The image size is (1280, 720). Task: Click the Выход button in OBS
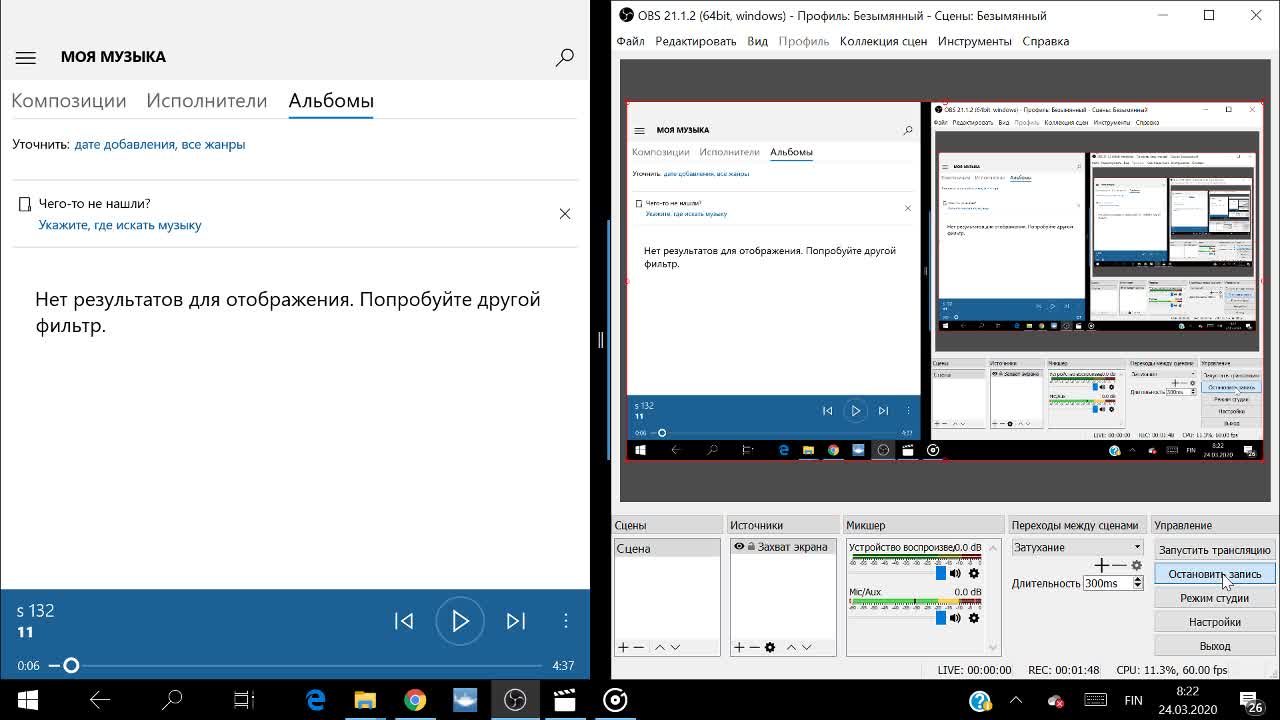pyautogui.click(x=1214, y=646)
